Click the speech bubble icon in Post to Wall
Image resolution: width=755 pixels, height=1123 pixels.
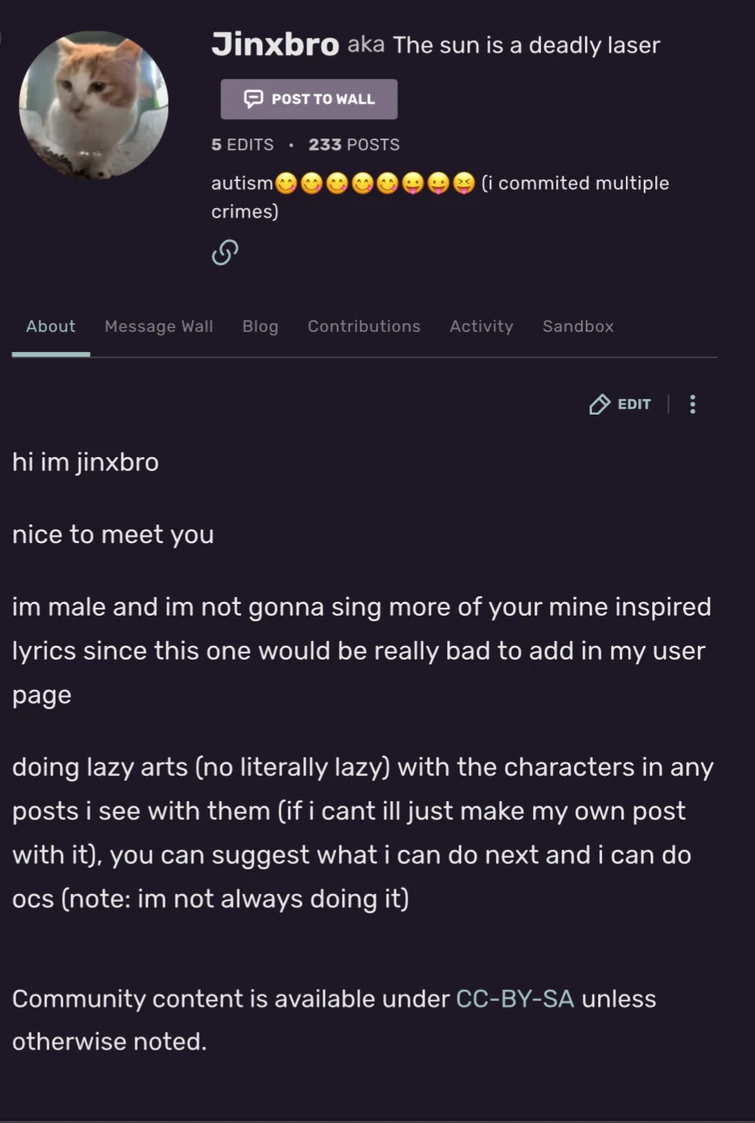[254, 99]
